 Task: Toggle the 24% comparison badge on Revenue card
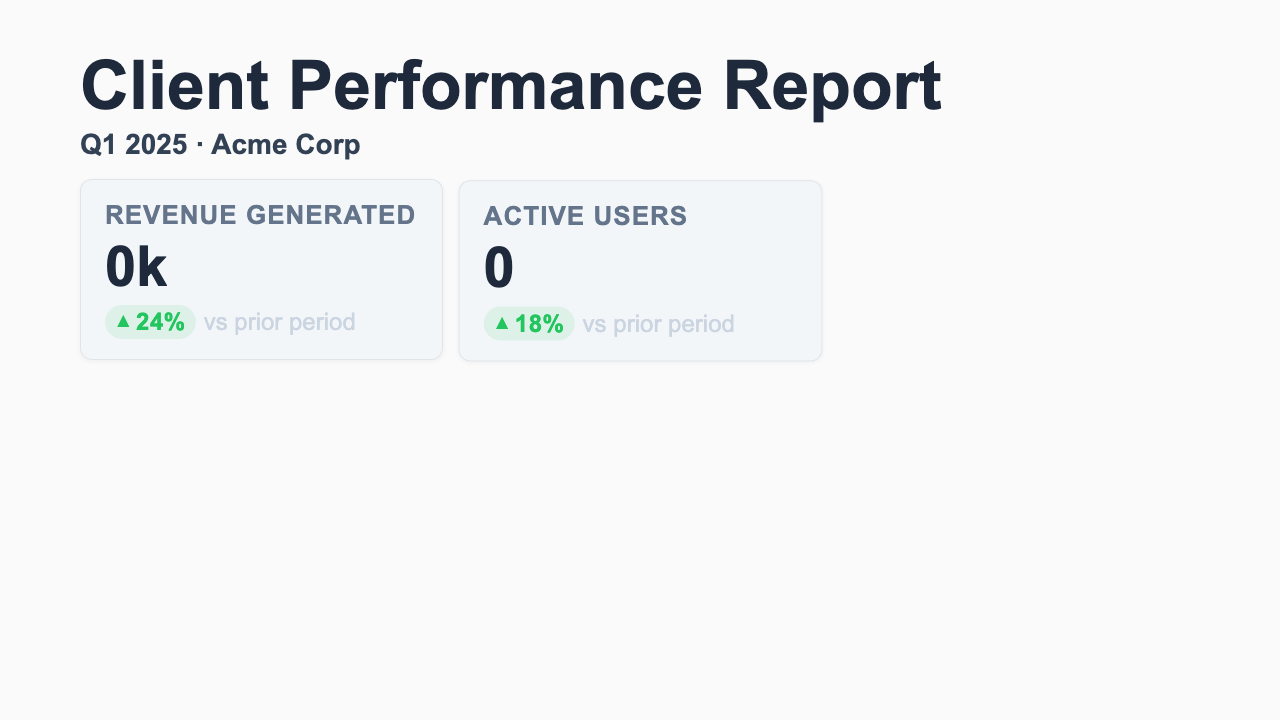[x=151, y=323]
